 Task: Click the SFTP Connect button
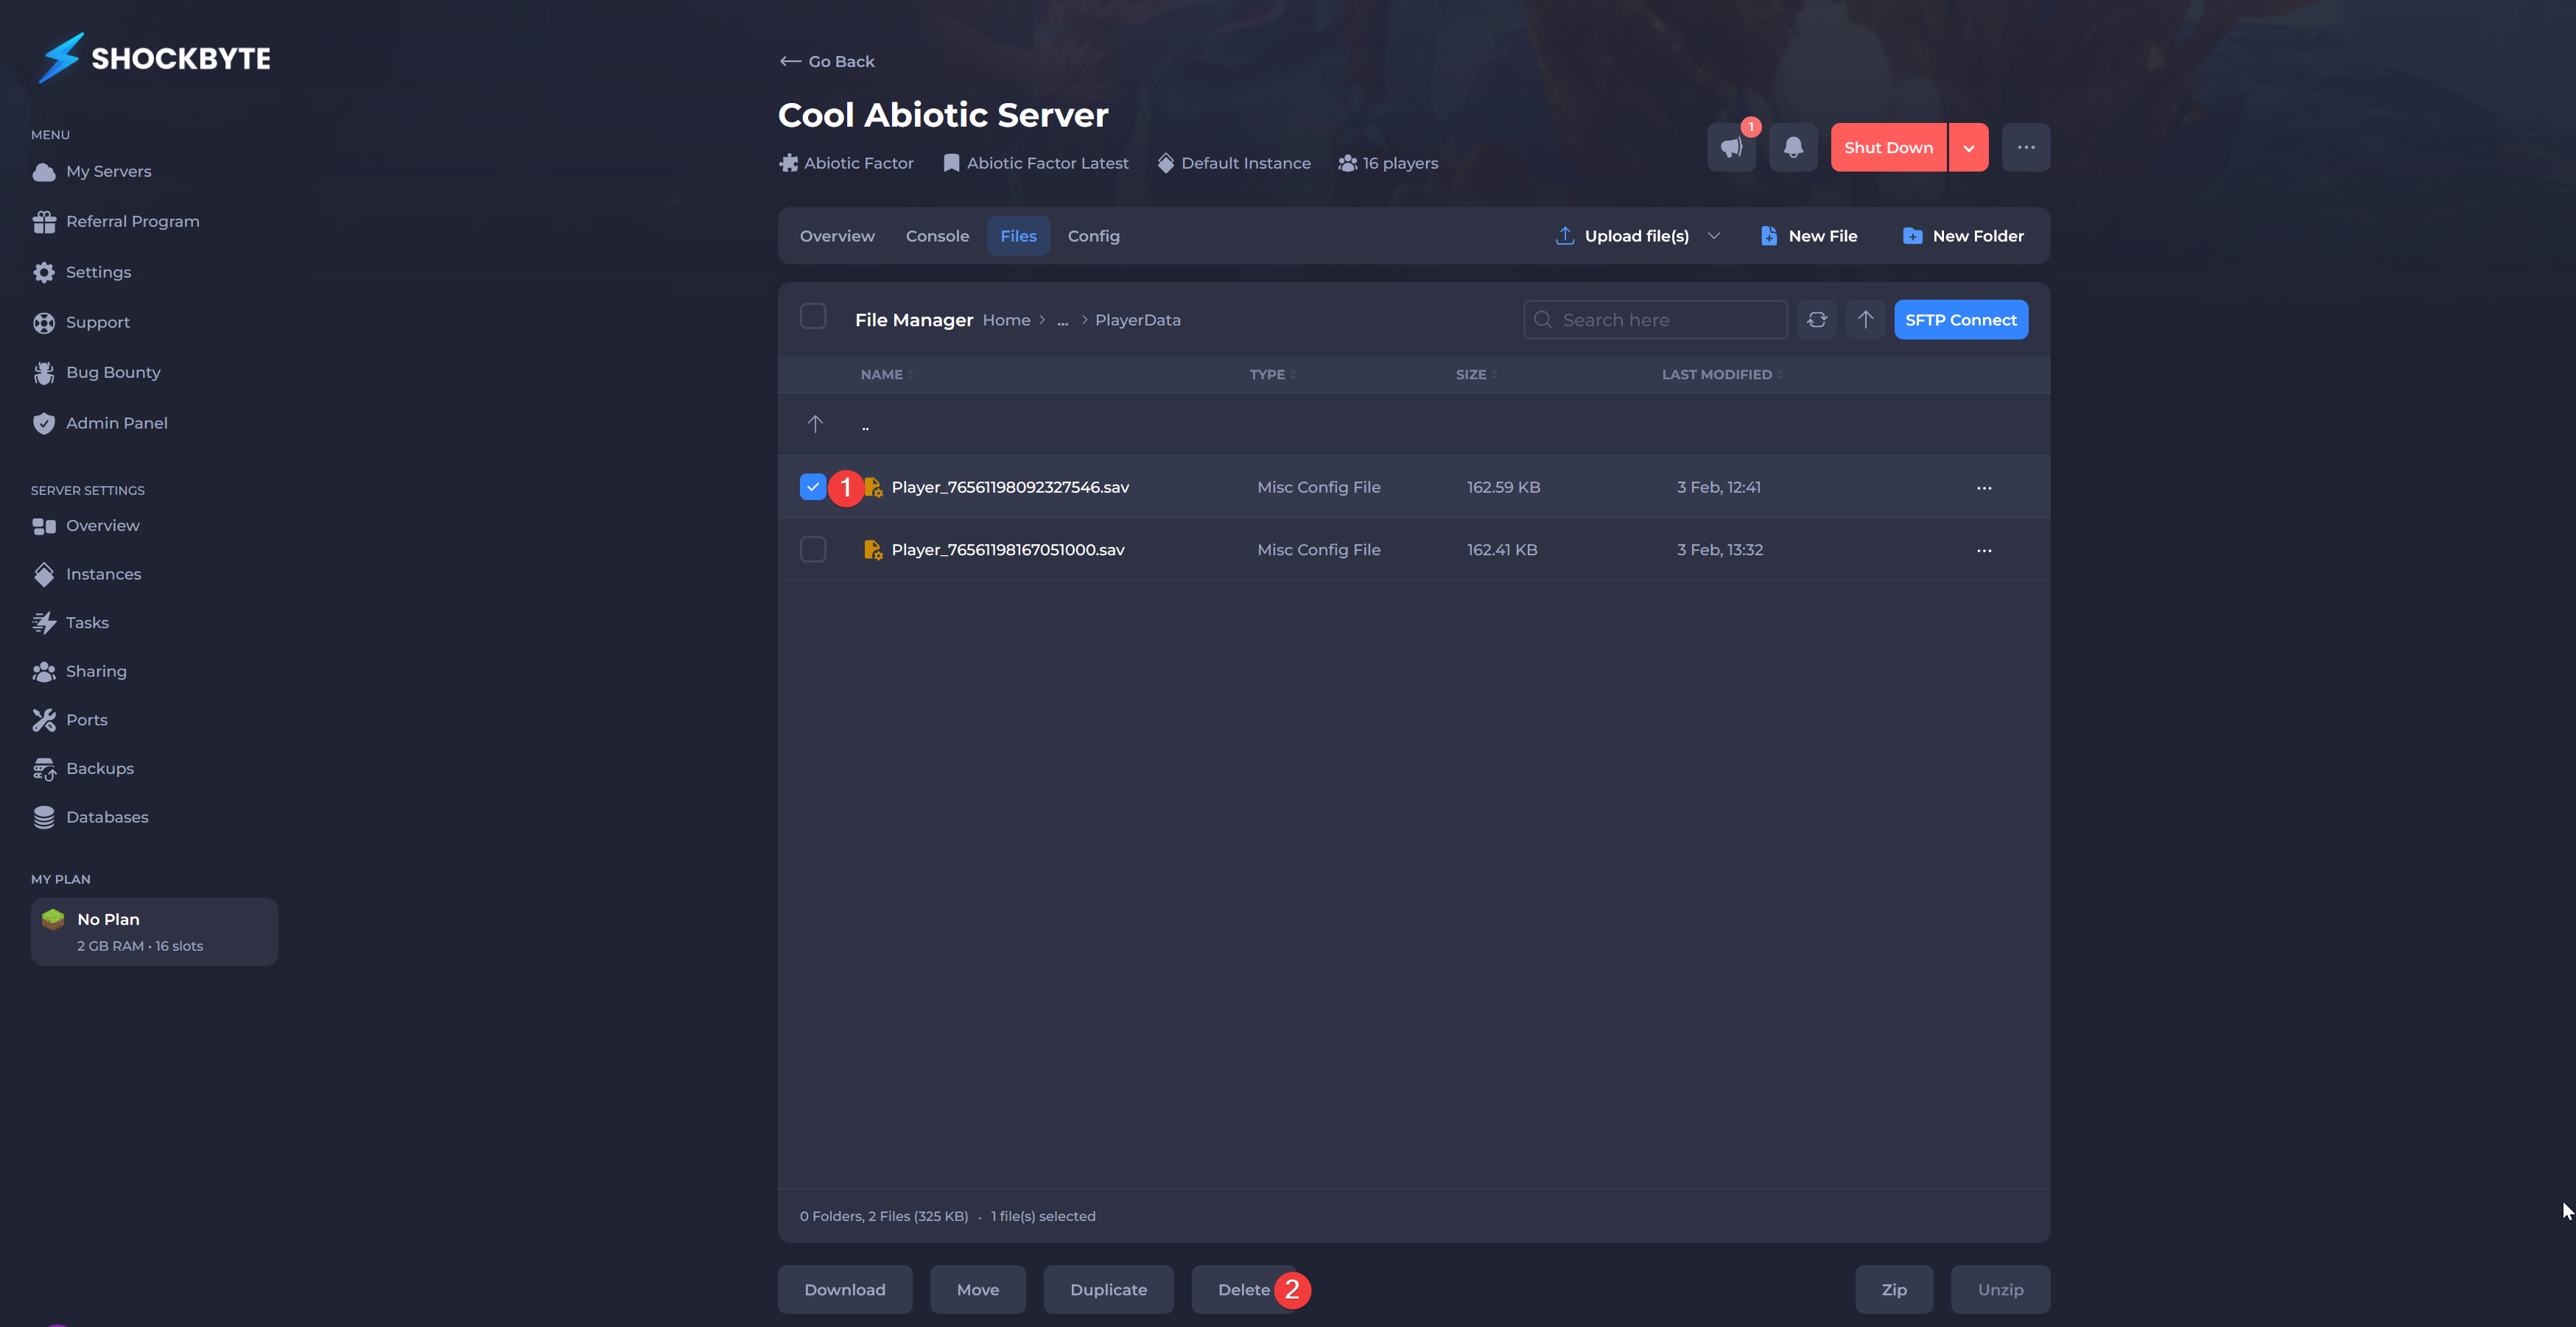(1961, 320)
